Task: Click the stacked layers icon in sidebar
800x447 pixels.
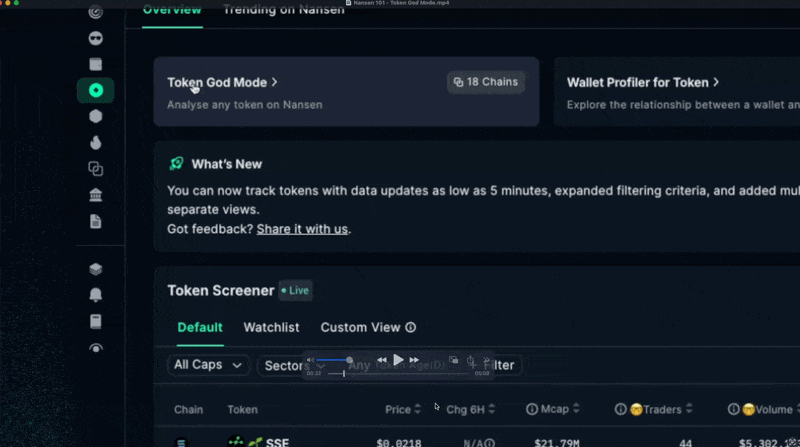Action: pos(96,269)
